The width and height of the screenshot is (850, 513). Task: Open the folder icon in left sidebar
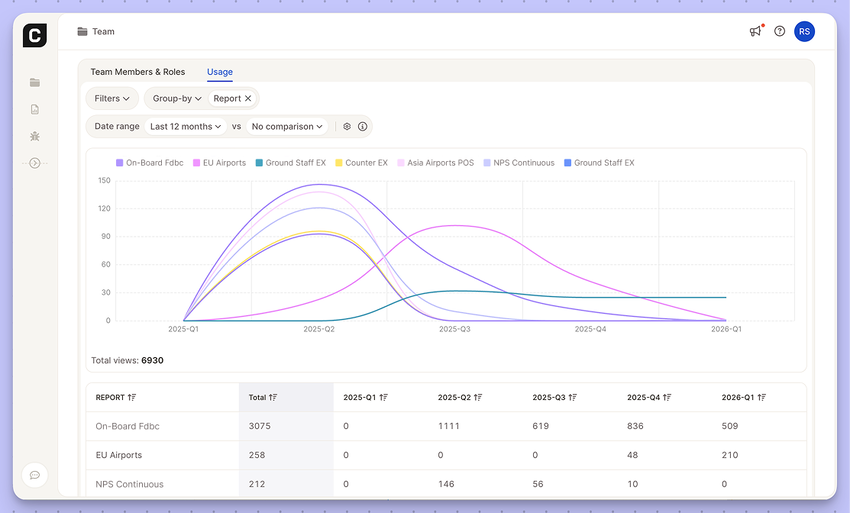point(35,83)
